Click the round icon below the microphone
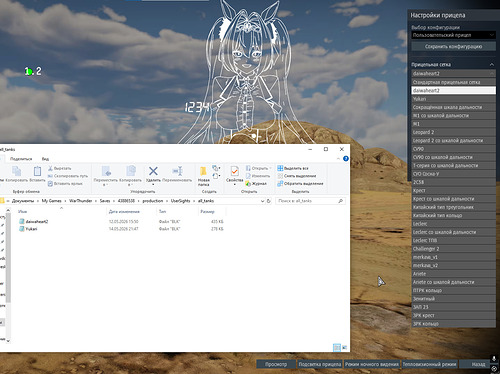Viewport: 500px width, 374px height. (x=494, y=368)
